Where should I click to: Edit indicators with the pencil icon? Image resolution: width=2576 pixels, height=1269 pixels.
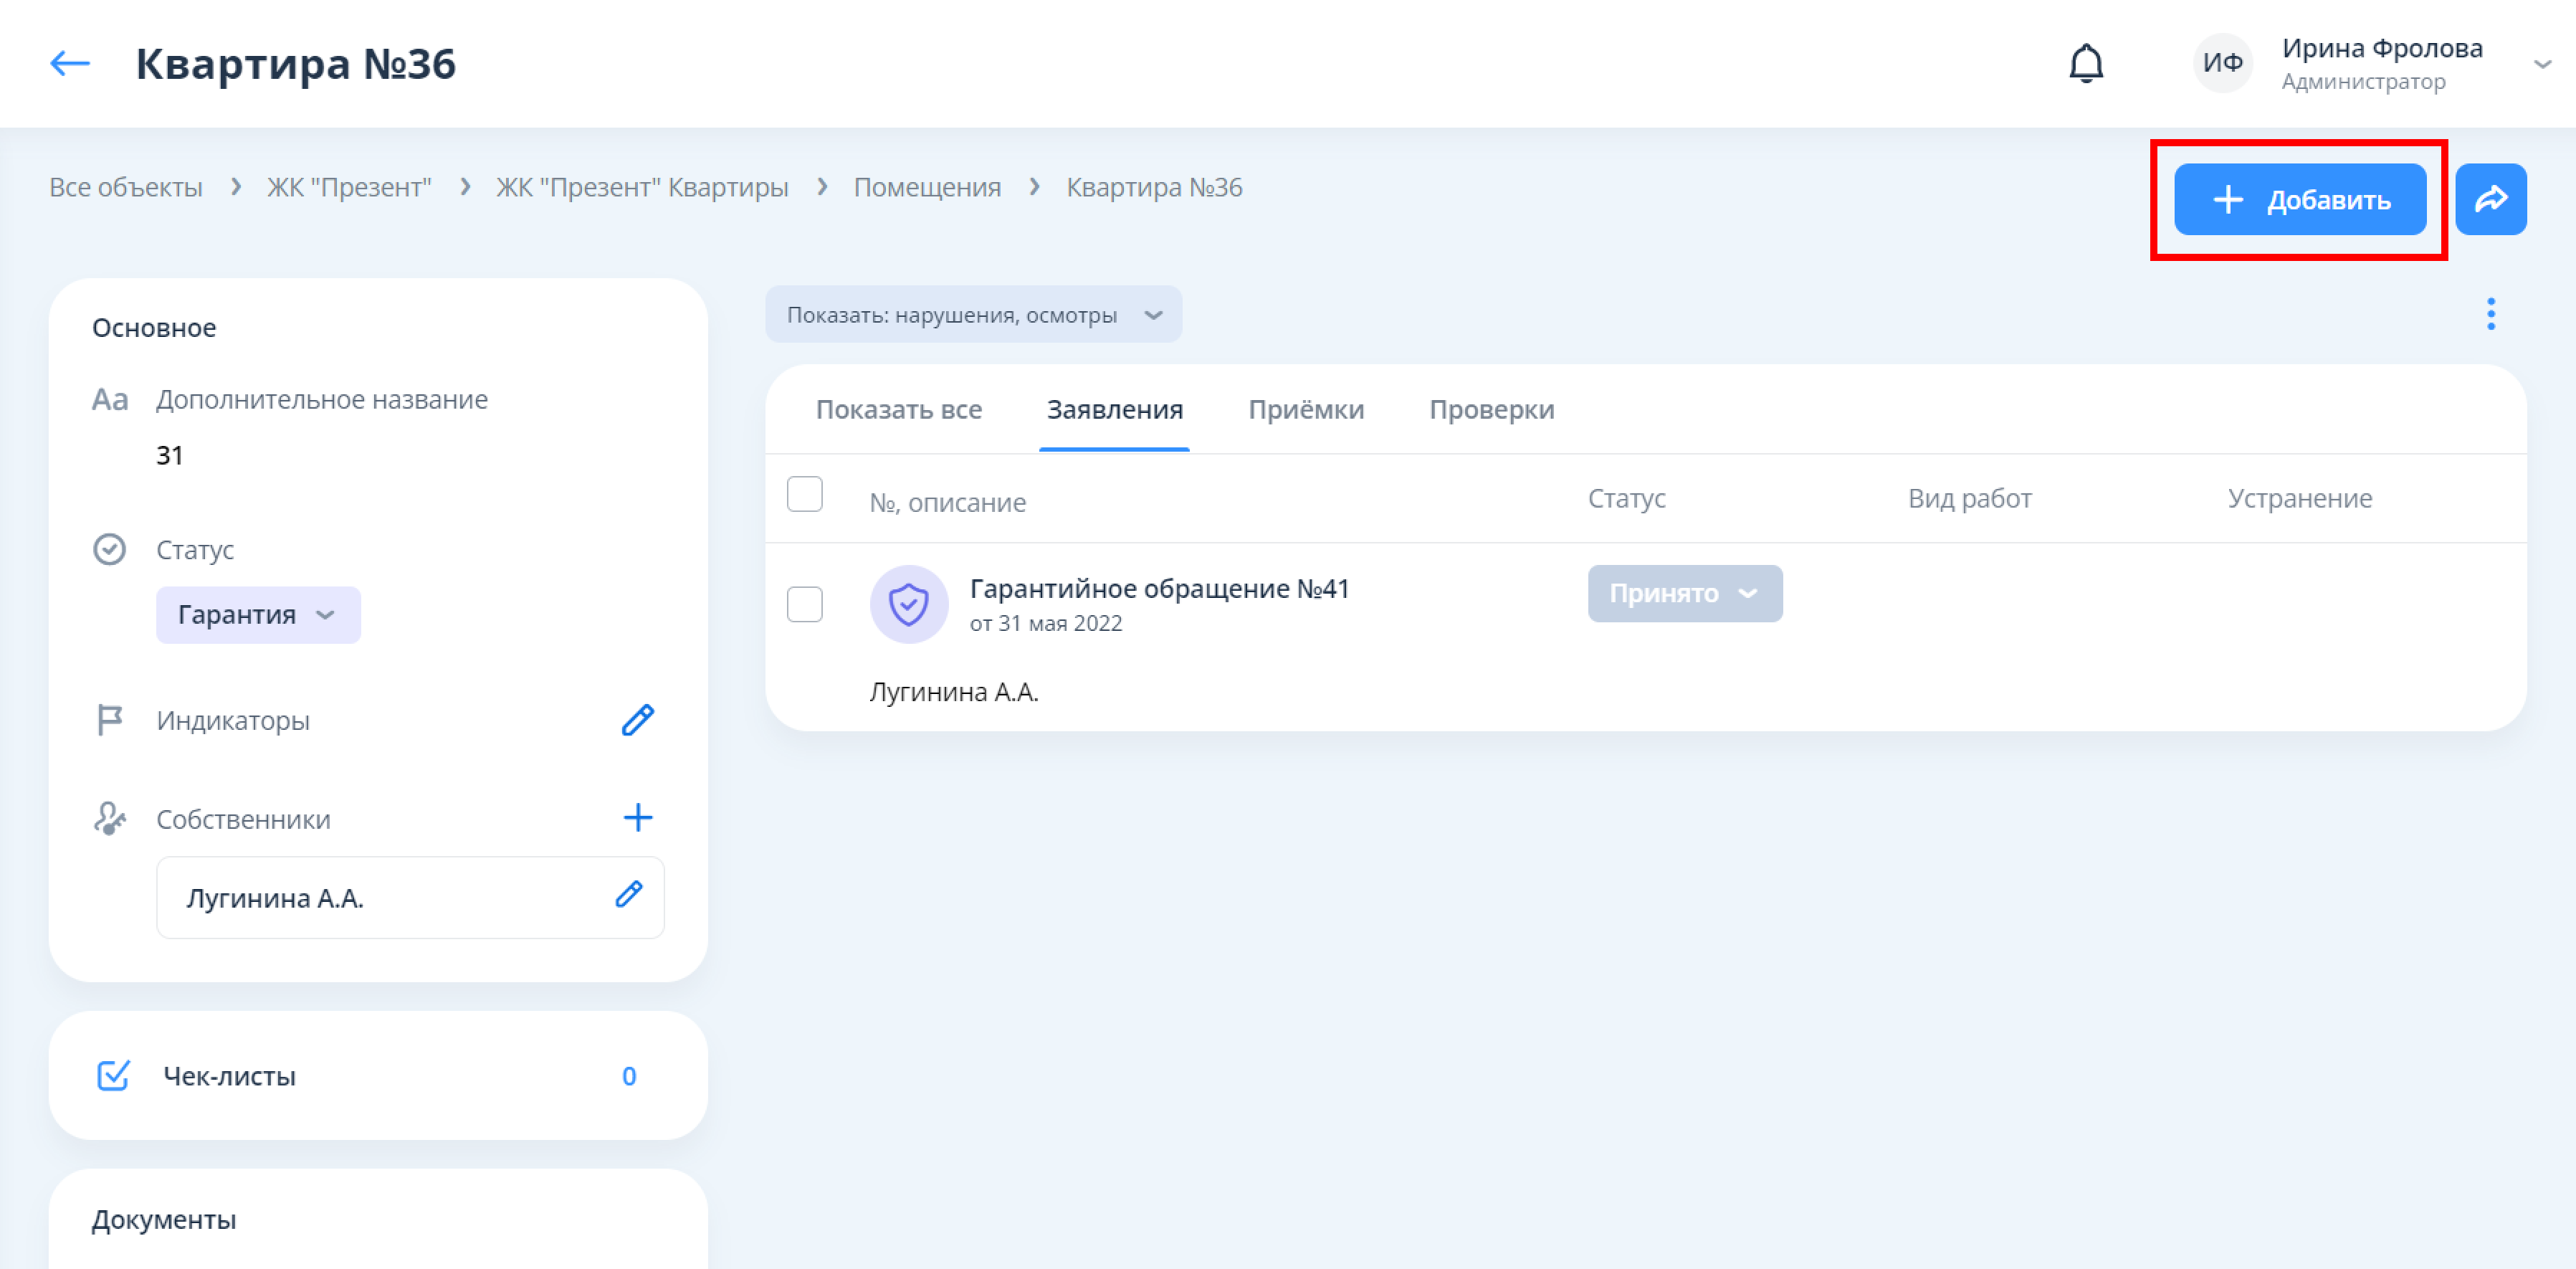tap(637, 720)
